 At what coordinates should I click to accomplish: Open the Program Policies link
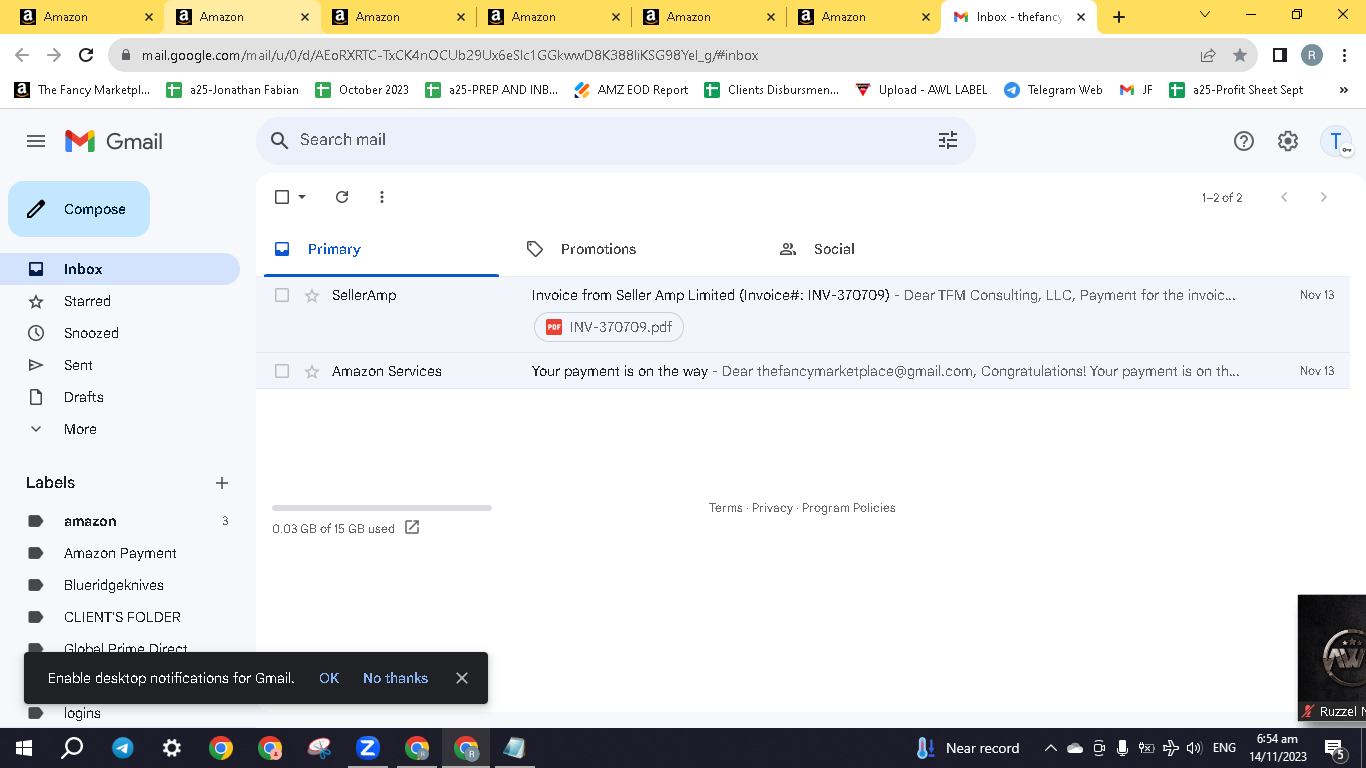[849, 508]
